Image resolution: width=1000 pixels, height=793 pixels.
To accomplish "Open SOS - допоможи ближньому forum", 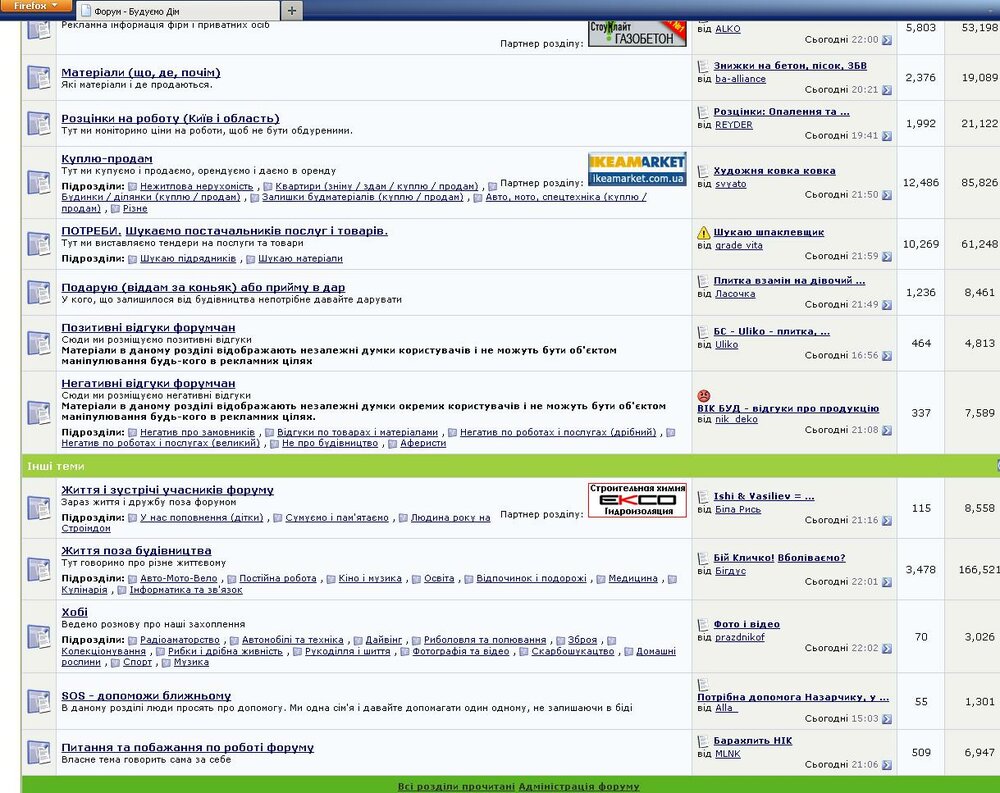I will coord(146,695).
